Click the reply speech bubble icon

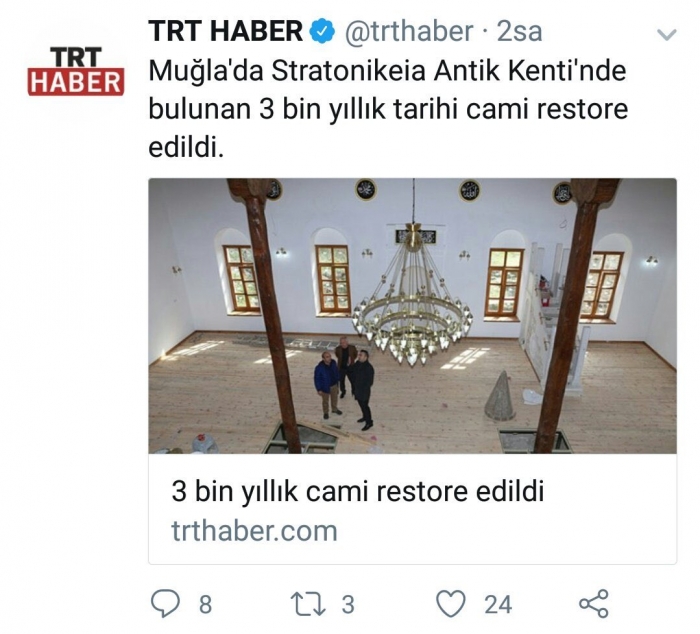tap(165, 604)
